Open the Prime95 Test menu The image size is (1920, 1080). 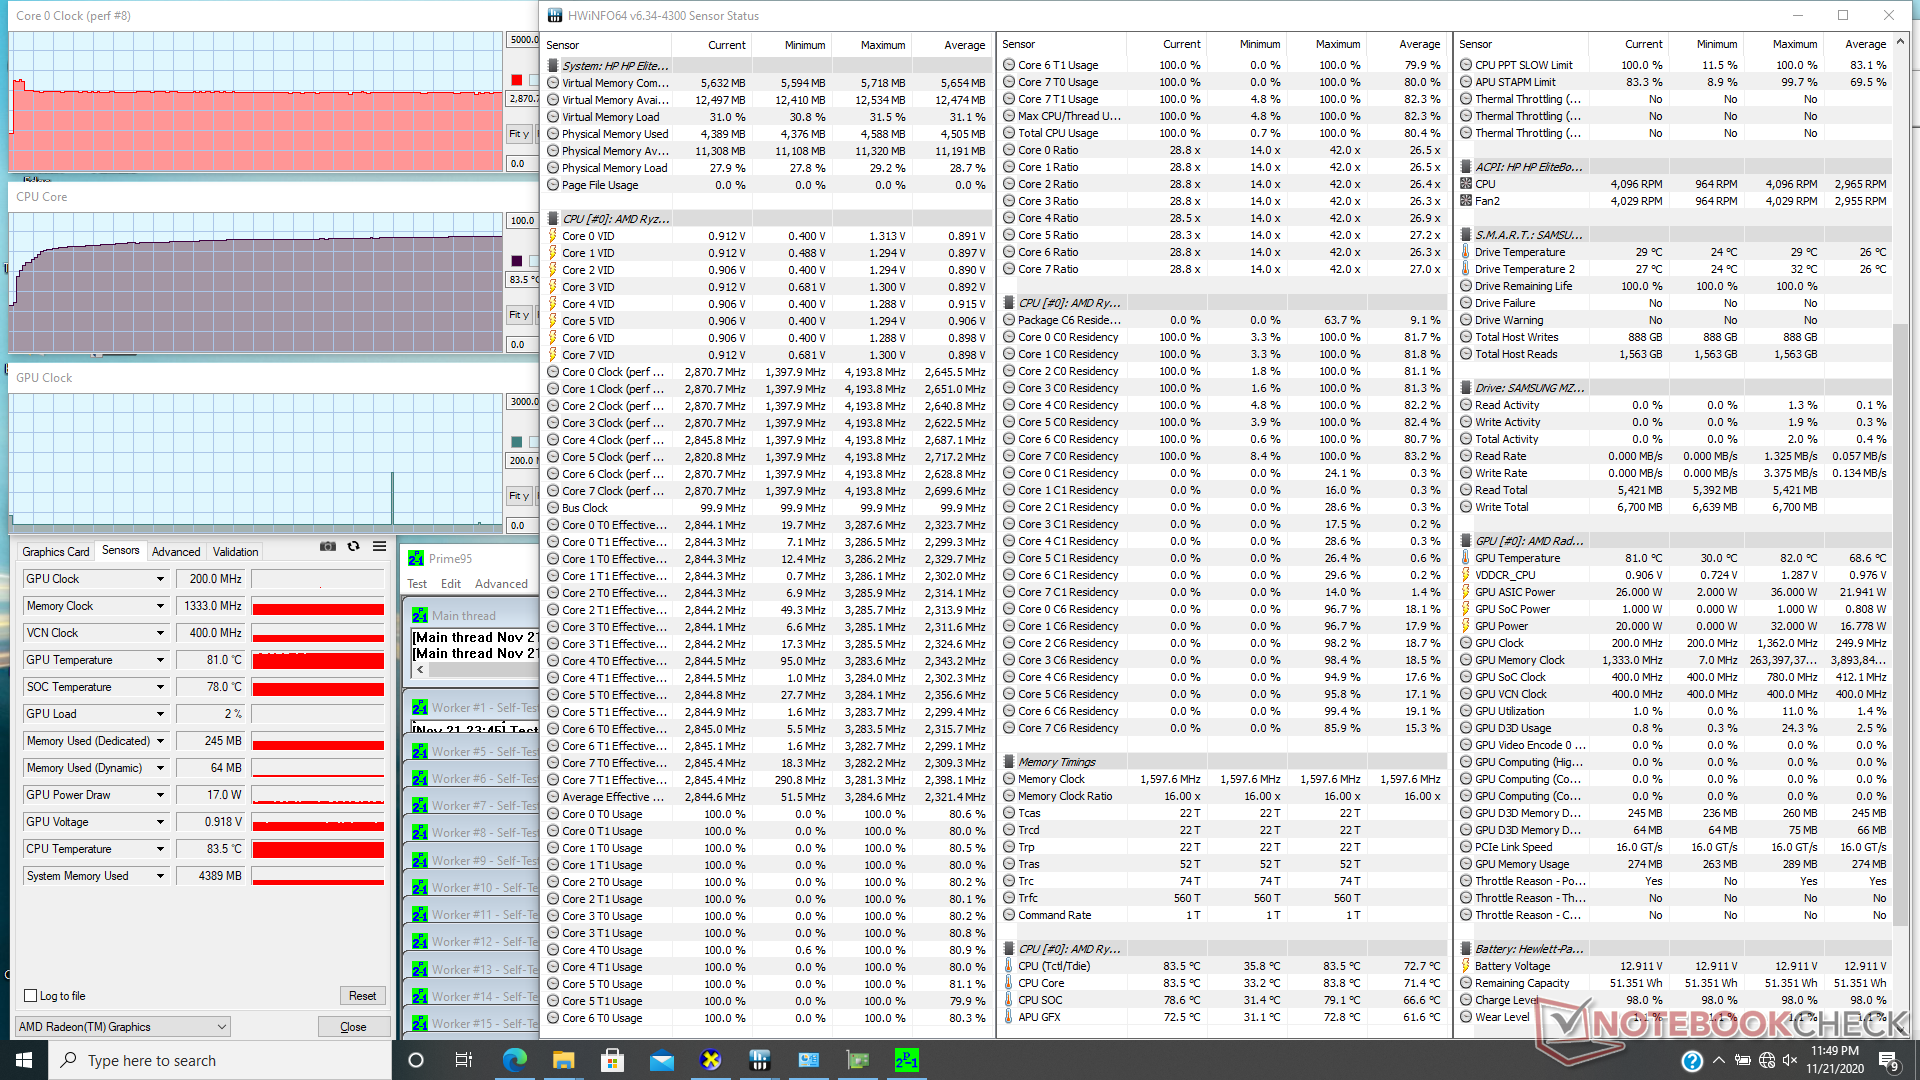point(417,584)
